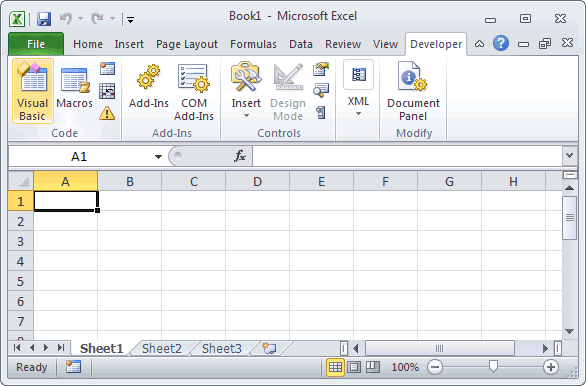This screenshot has width=586, height=386.
Task: Click the zoom slider handle
Action: coord(493,367)
